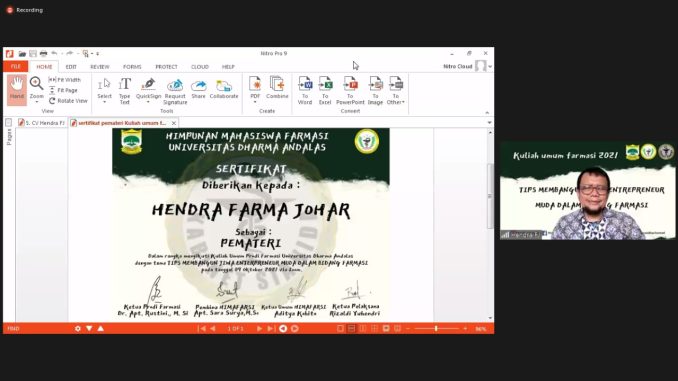Convert document To PowerPoint
This screenshot has width=678, height=381.
click(350, 90)
